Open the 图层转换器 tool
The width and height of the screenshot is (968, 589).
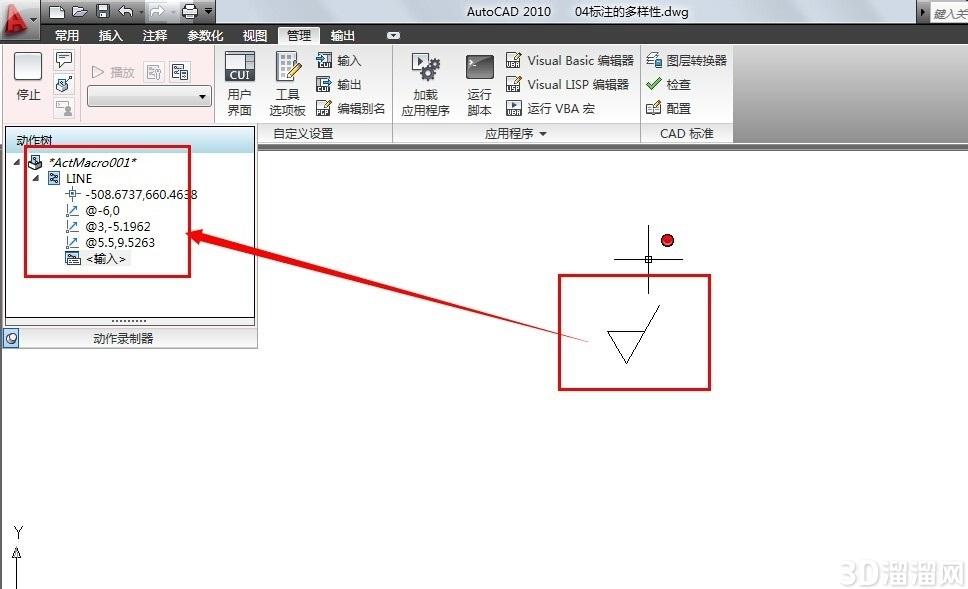(686, 61)
